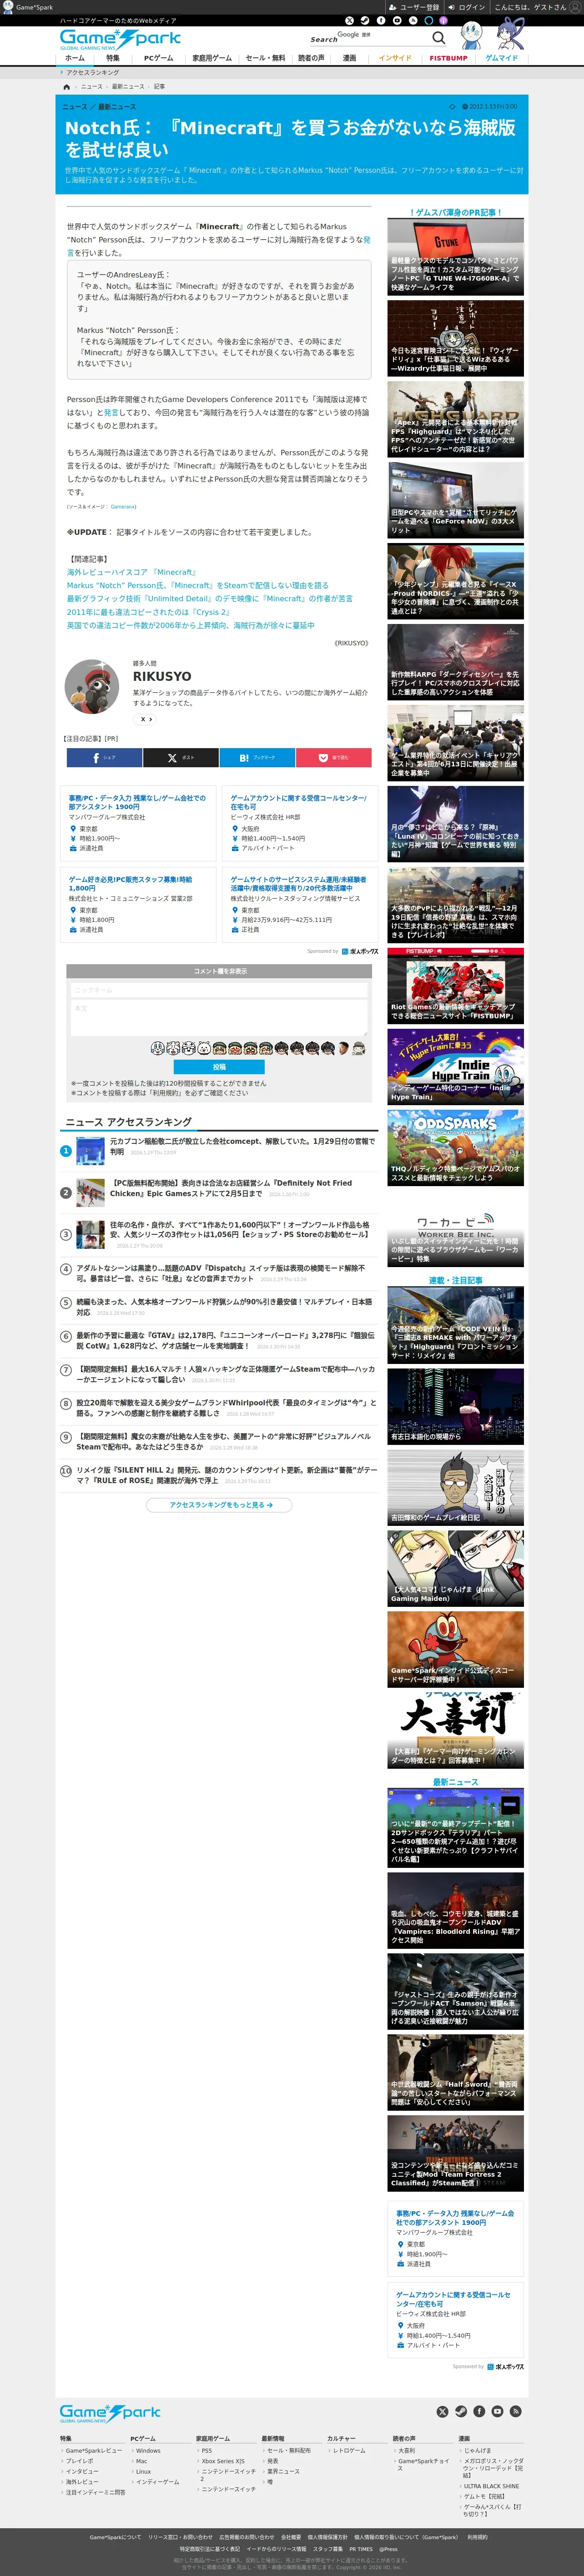The height and width of the screenshot is (2576, 584).
Task: Select the first avatar icon in comment form
Action: [157, 1048]
